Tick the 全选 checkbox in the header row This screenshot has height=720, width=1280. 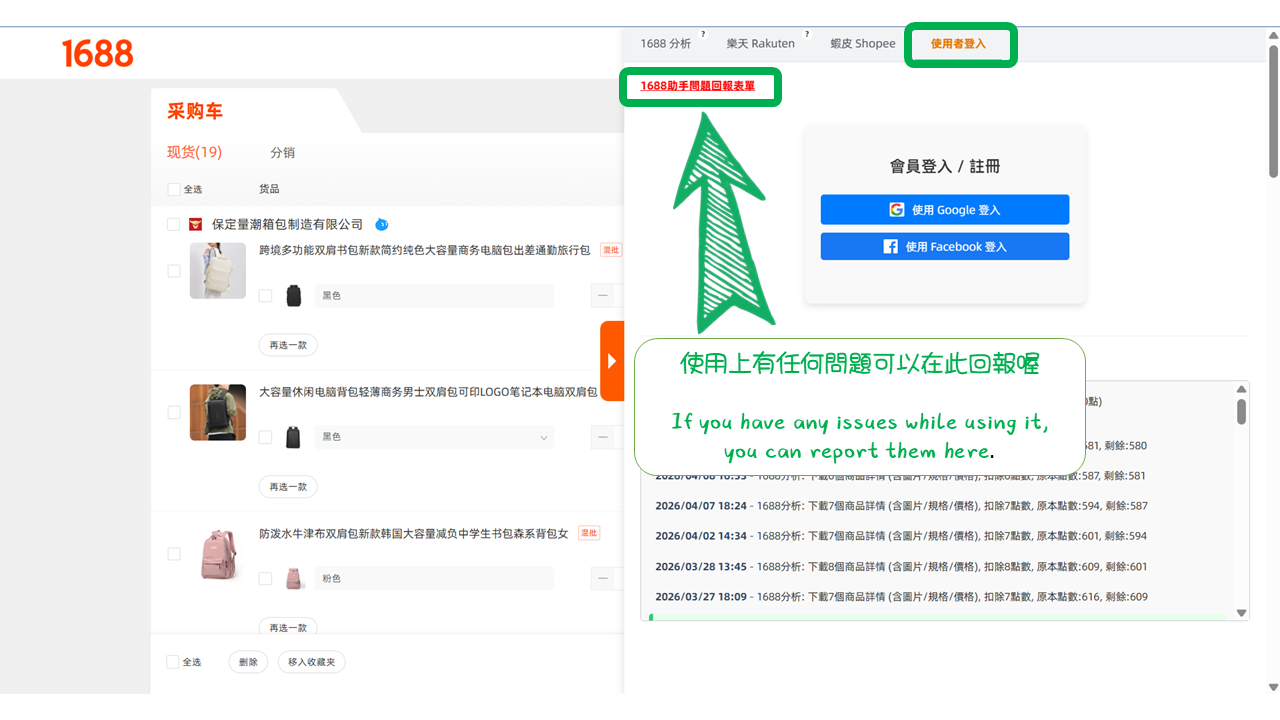coord(174,189)
